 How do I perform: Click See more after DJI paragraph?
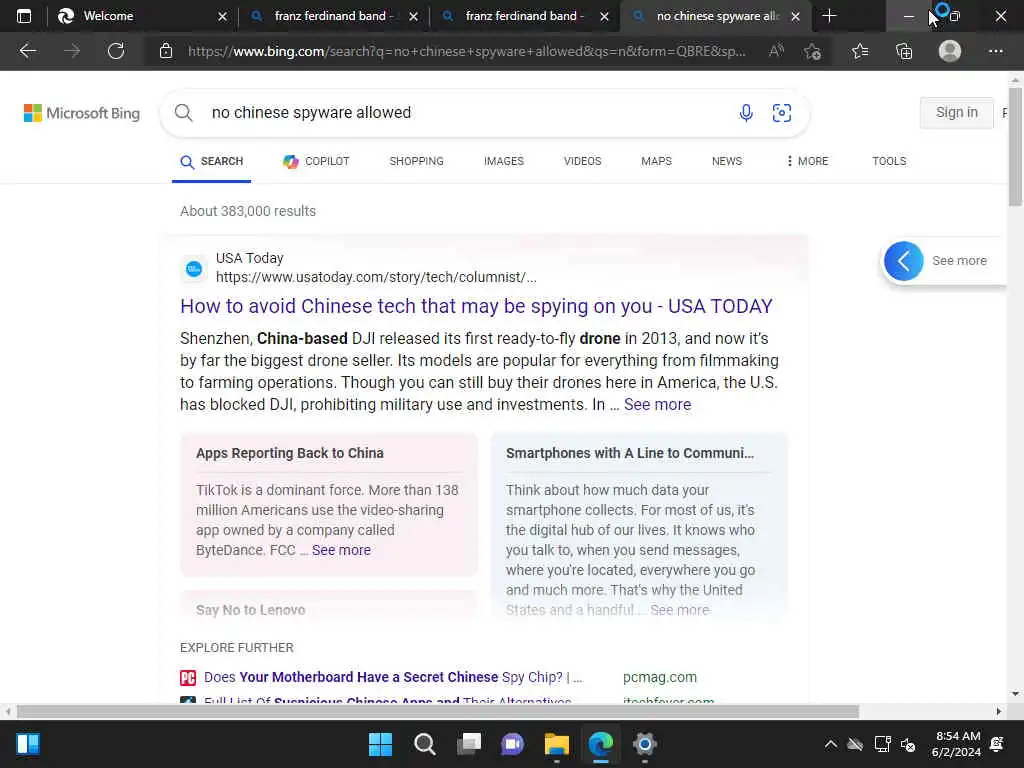coord(657,405)
